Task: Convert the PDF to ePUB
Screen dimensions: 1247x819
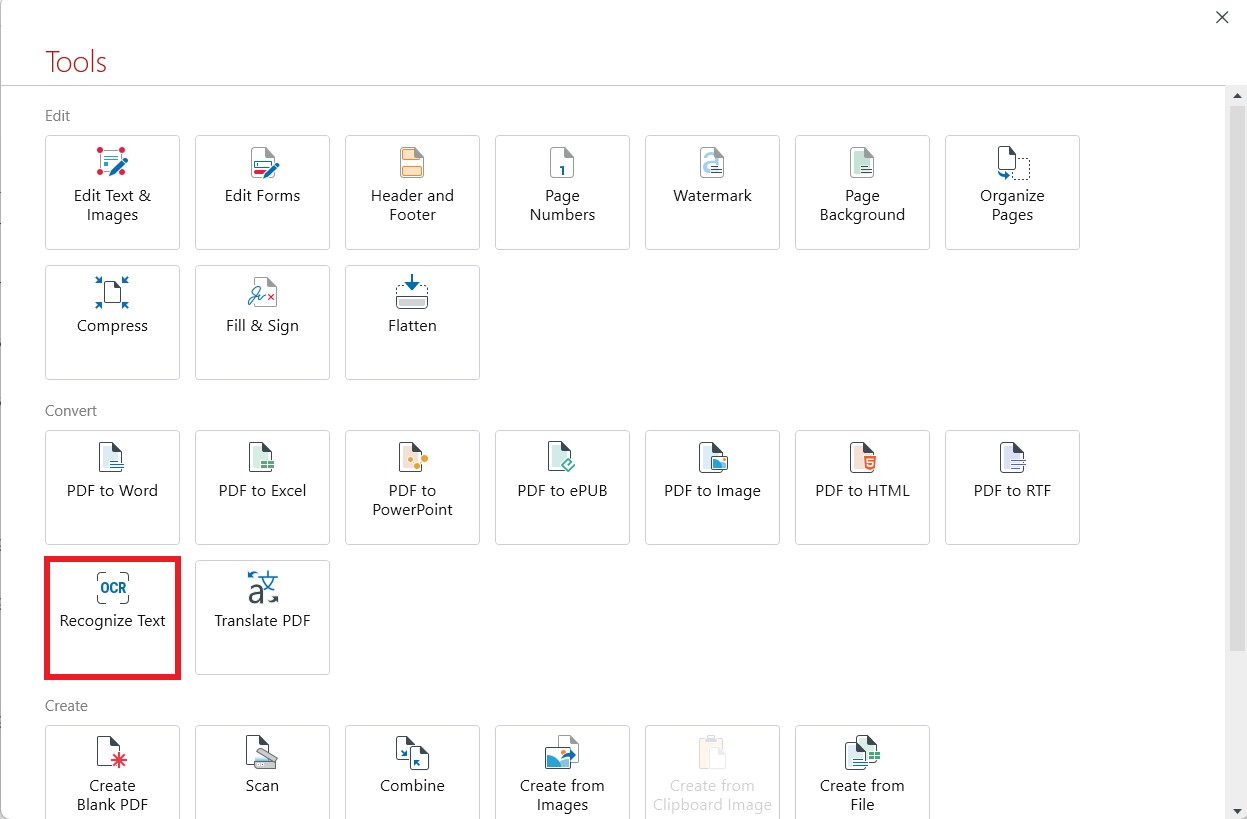Action: pyautogui.click(x=562, y=487)
